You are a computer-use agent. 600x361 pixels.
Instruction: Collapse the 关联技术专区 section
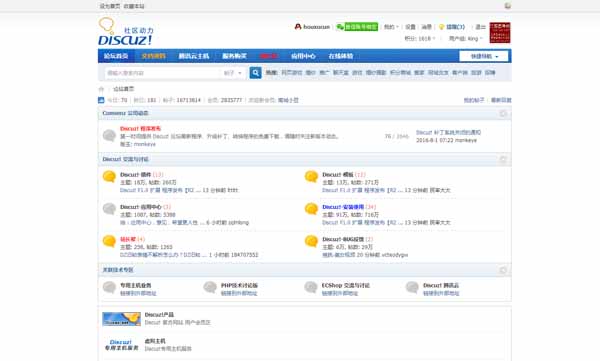(x=503, y=270)
